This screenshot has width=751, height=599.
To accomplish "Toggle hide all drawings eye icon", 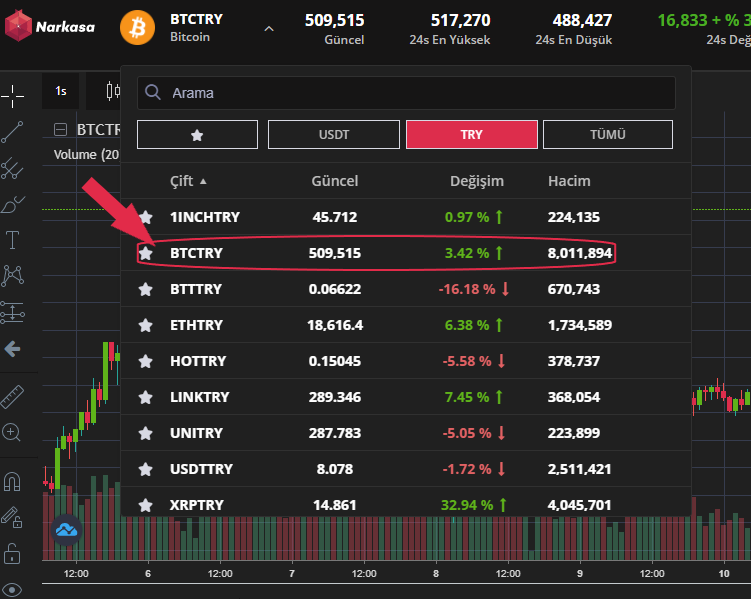I will coord(12,590).
